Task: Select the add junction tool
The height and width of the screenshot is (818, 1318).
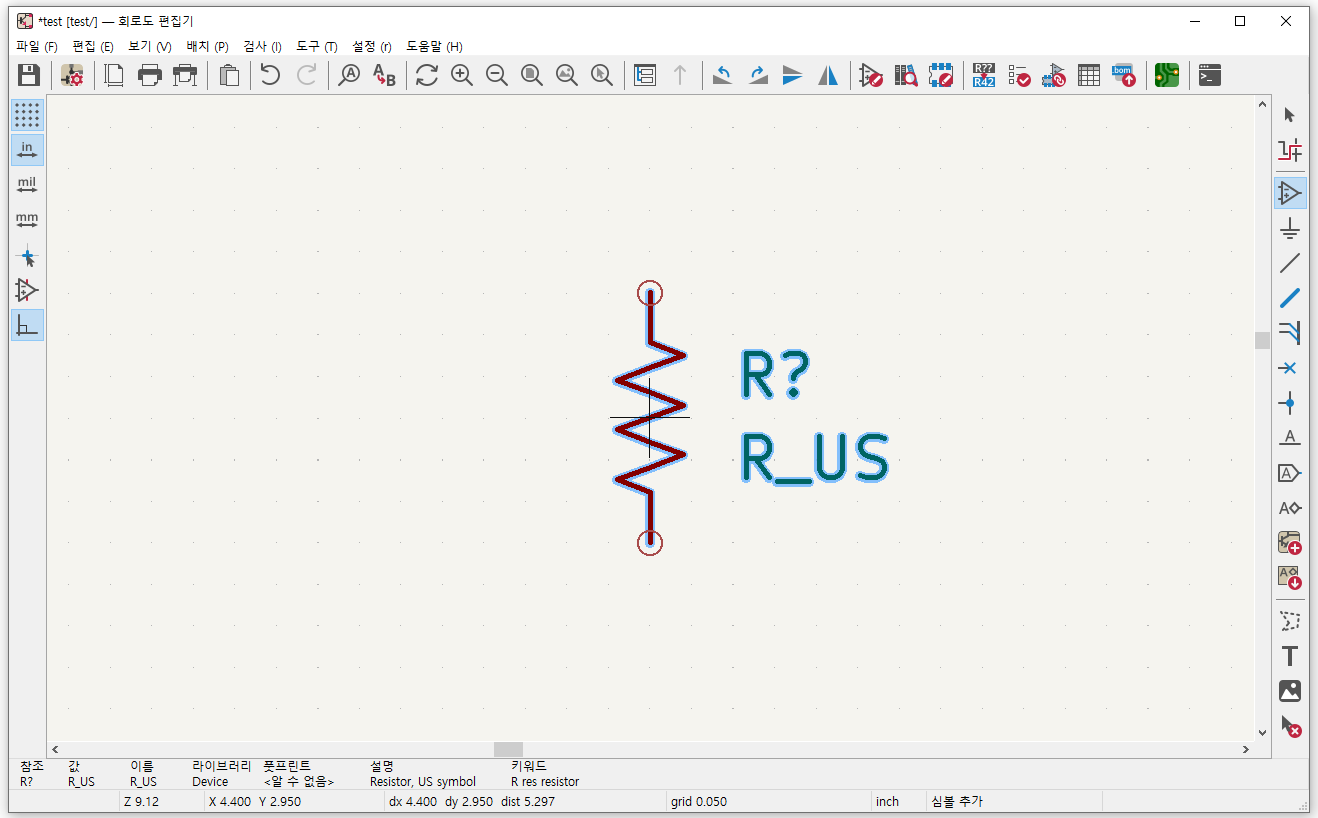Action: tap(1290, 403)
